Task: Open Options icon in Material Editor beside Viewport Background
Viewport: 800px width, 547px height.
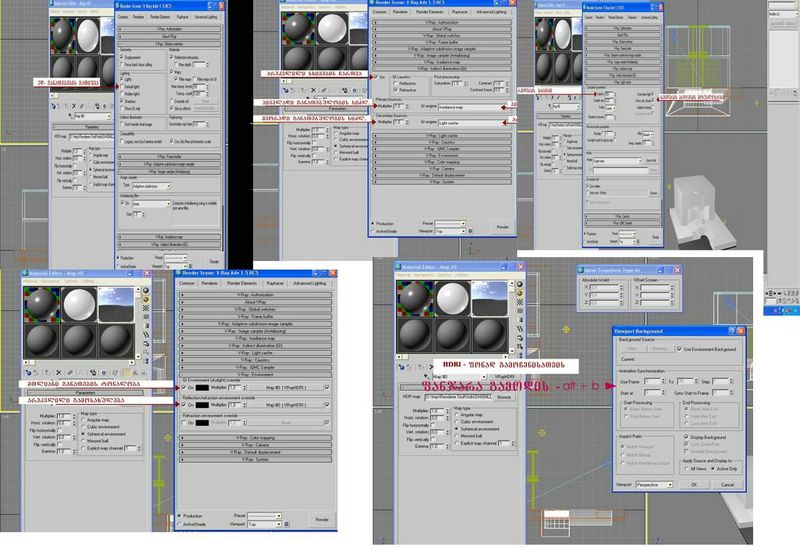Action: pos(520,338)
